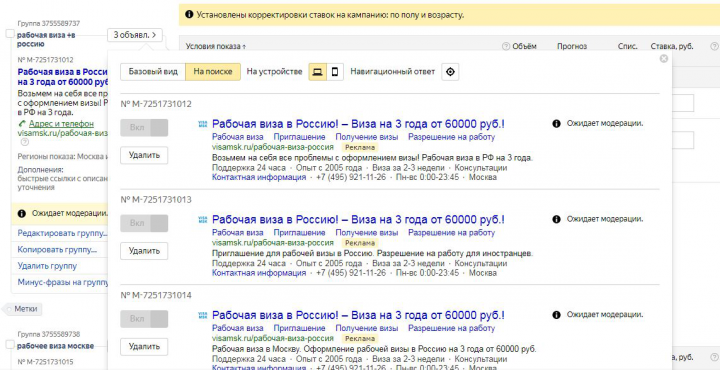Viewport: 720px width, 370px height.
Task: Select Реклама label in third ad
Action: pyautogui.click(x=360, y=339)
